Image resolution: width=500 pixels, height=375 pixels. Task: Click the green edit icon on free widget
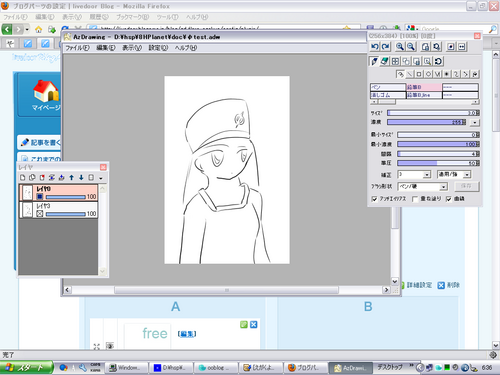tap(244, 324)
